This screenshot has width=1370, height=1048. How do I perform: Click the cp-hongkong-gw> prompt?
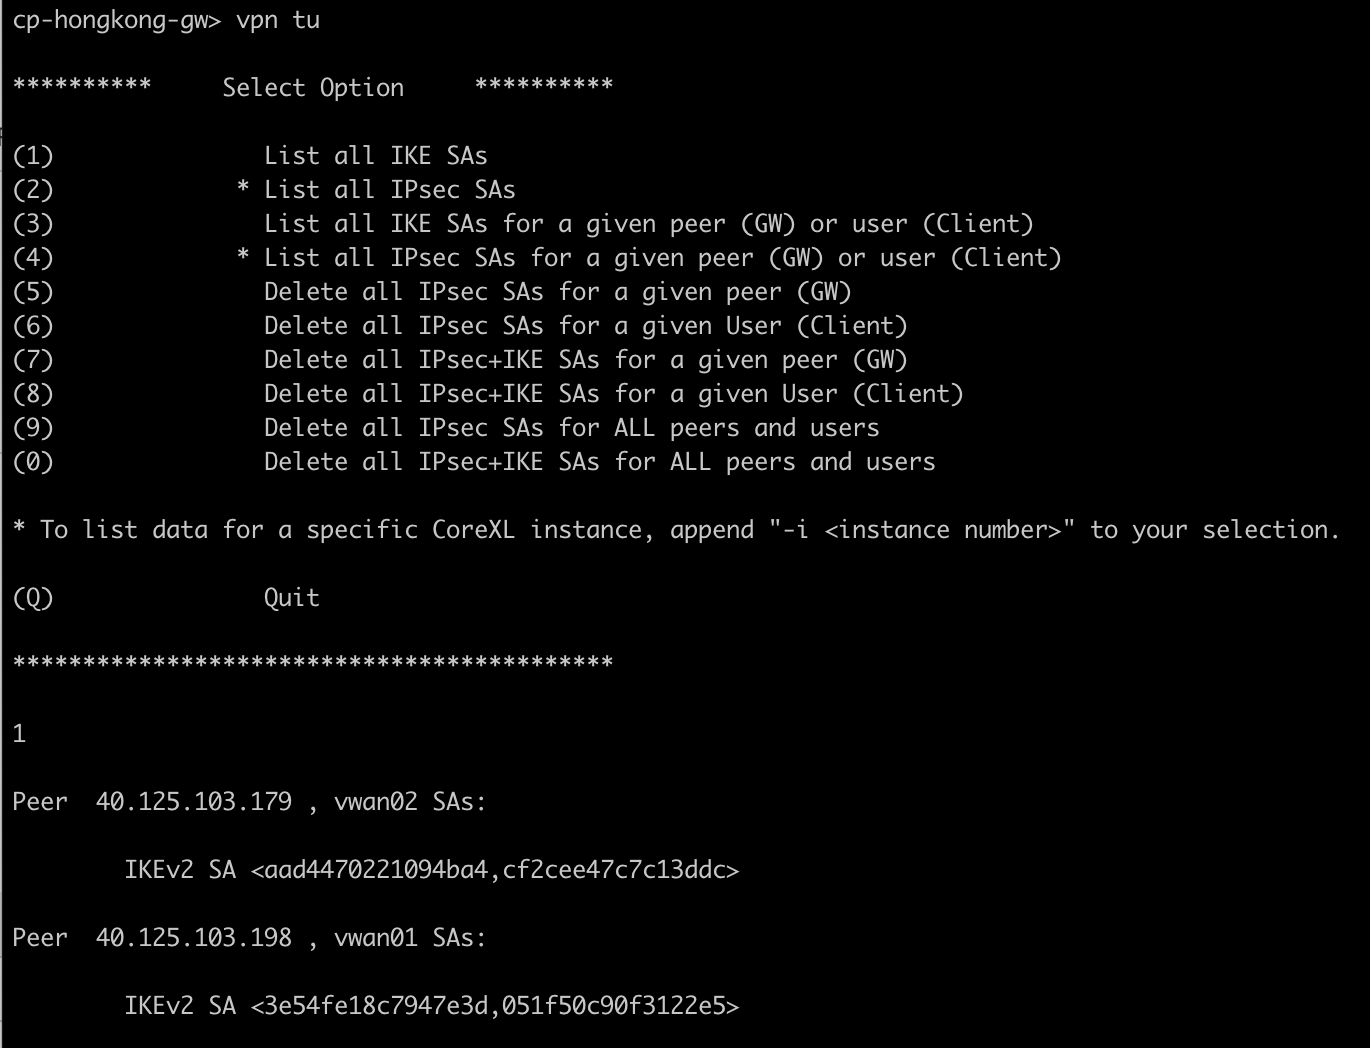pos(117,20)
